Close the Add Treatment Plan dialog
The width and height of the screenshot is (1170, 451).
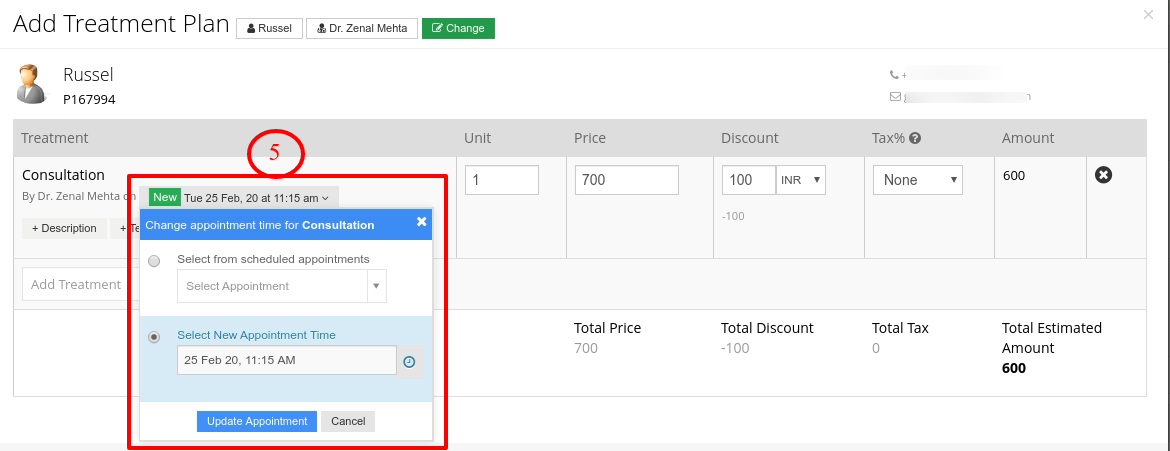(x=1148, y=14)
